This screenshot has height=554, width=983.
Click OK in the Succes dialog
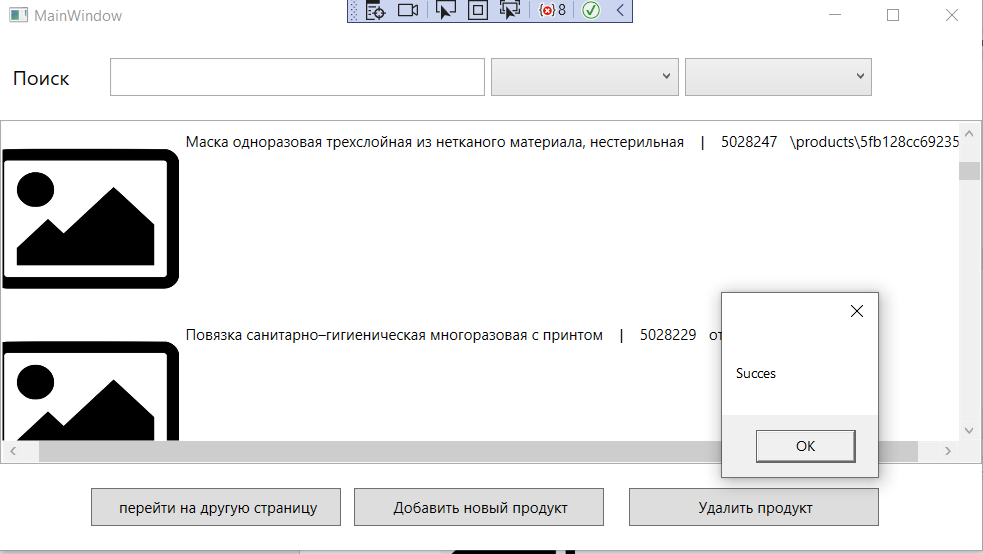(806, 446)
